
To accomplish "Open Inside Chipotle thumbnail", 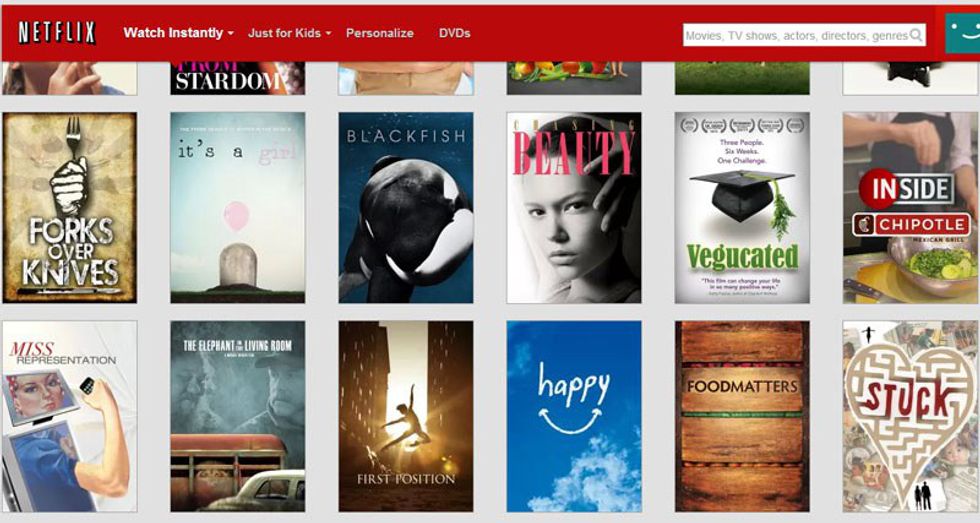I will pos(910,207).
